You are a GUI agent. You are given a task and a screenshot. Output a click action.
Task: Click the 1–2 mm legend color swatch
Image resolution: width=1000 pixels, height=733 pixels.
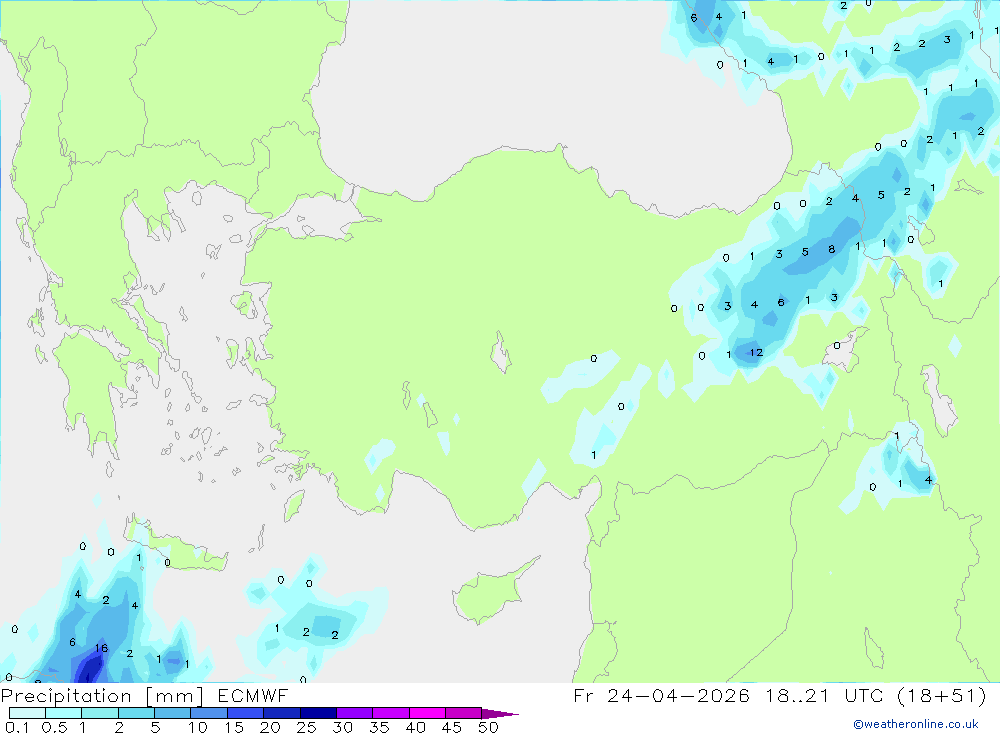(100, 713)
